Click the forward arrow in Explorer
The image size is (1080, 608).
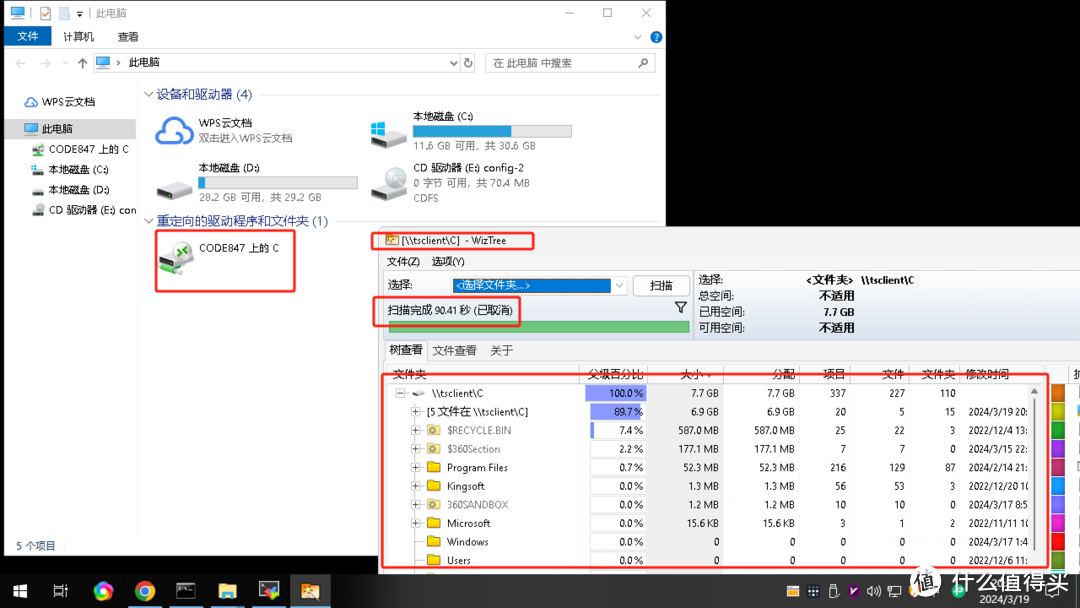click(45, 63)
